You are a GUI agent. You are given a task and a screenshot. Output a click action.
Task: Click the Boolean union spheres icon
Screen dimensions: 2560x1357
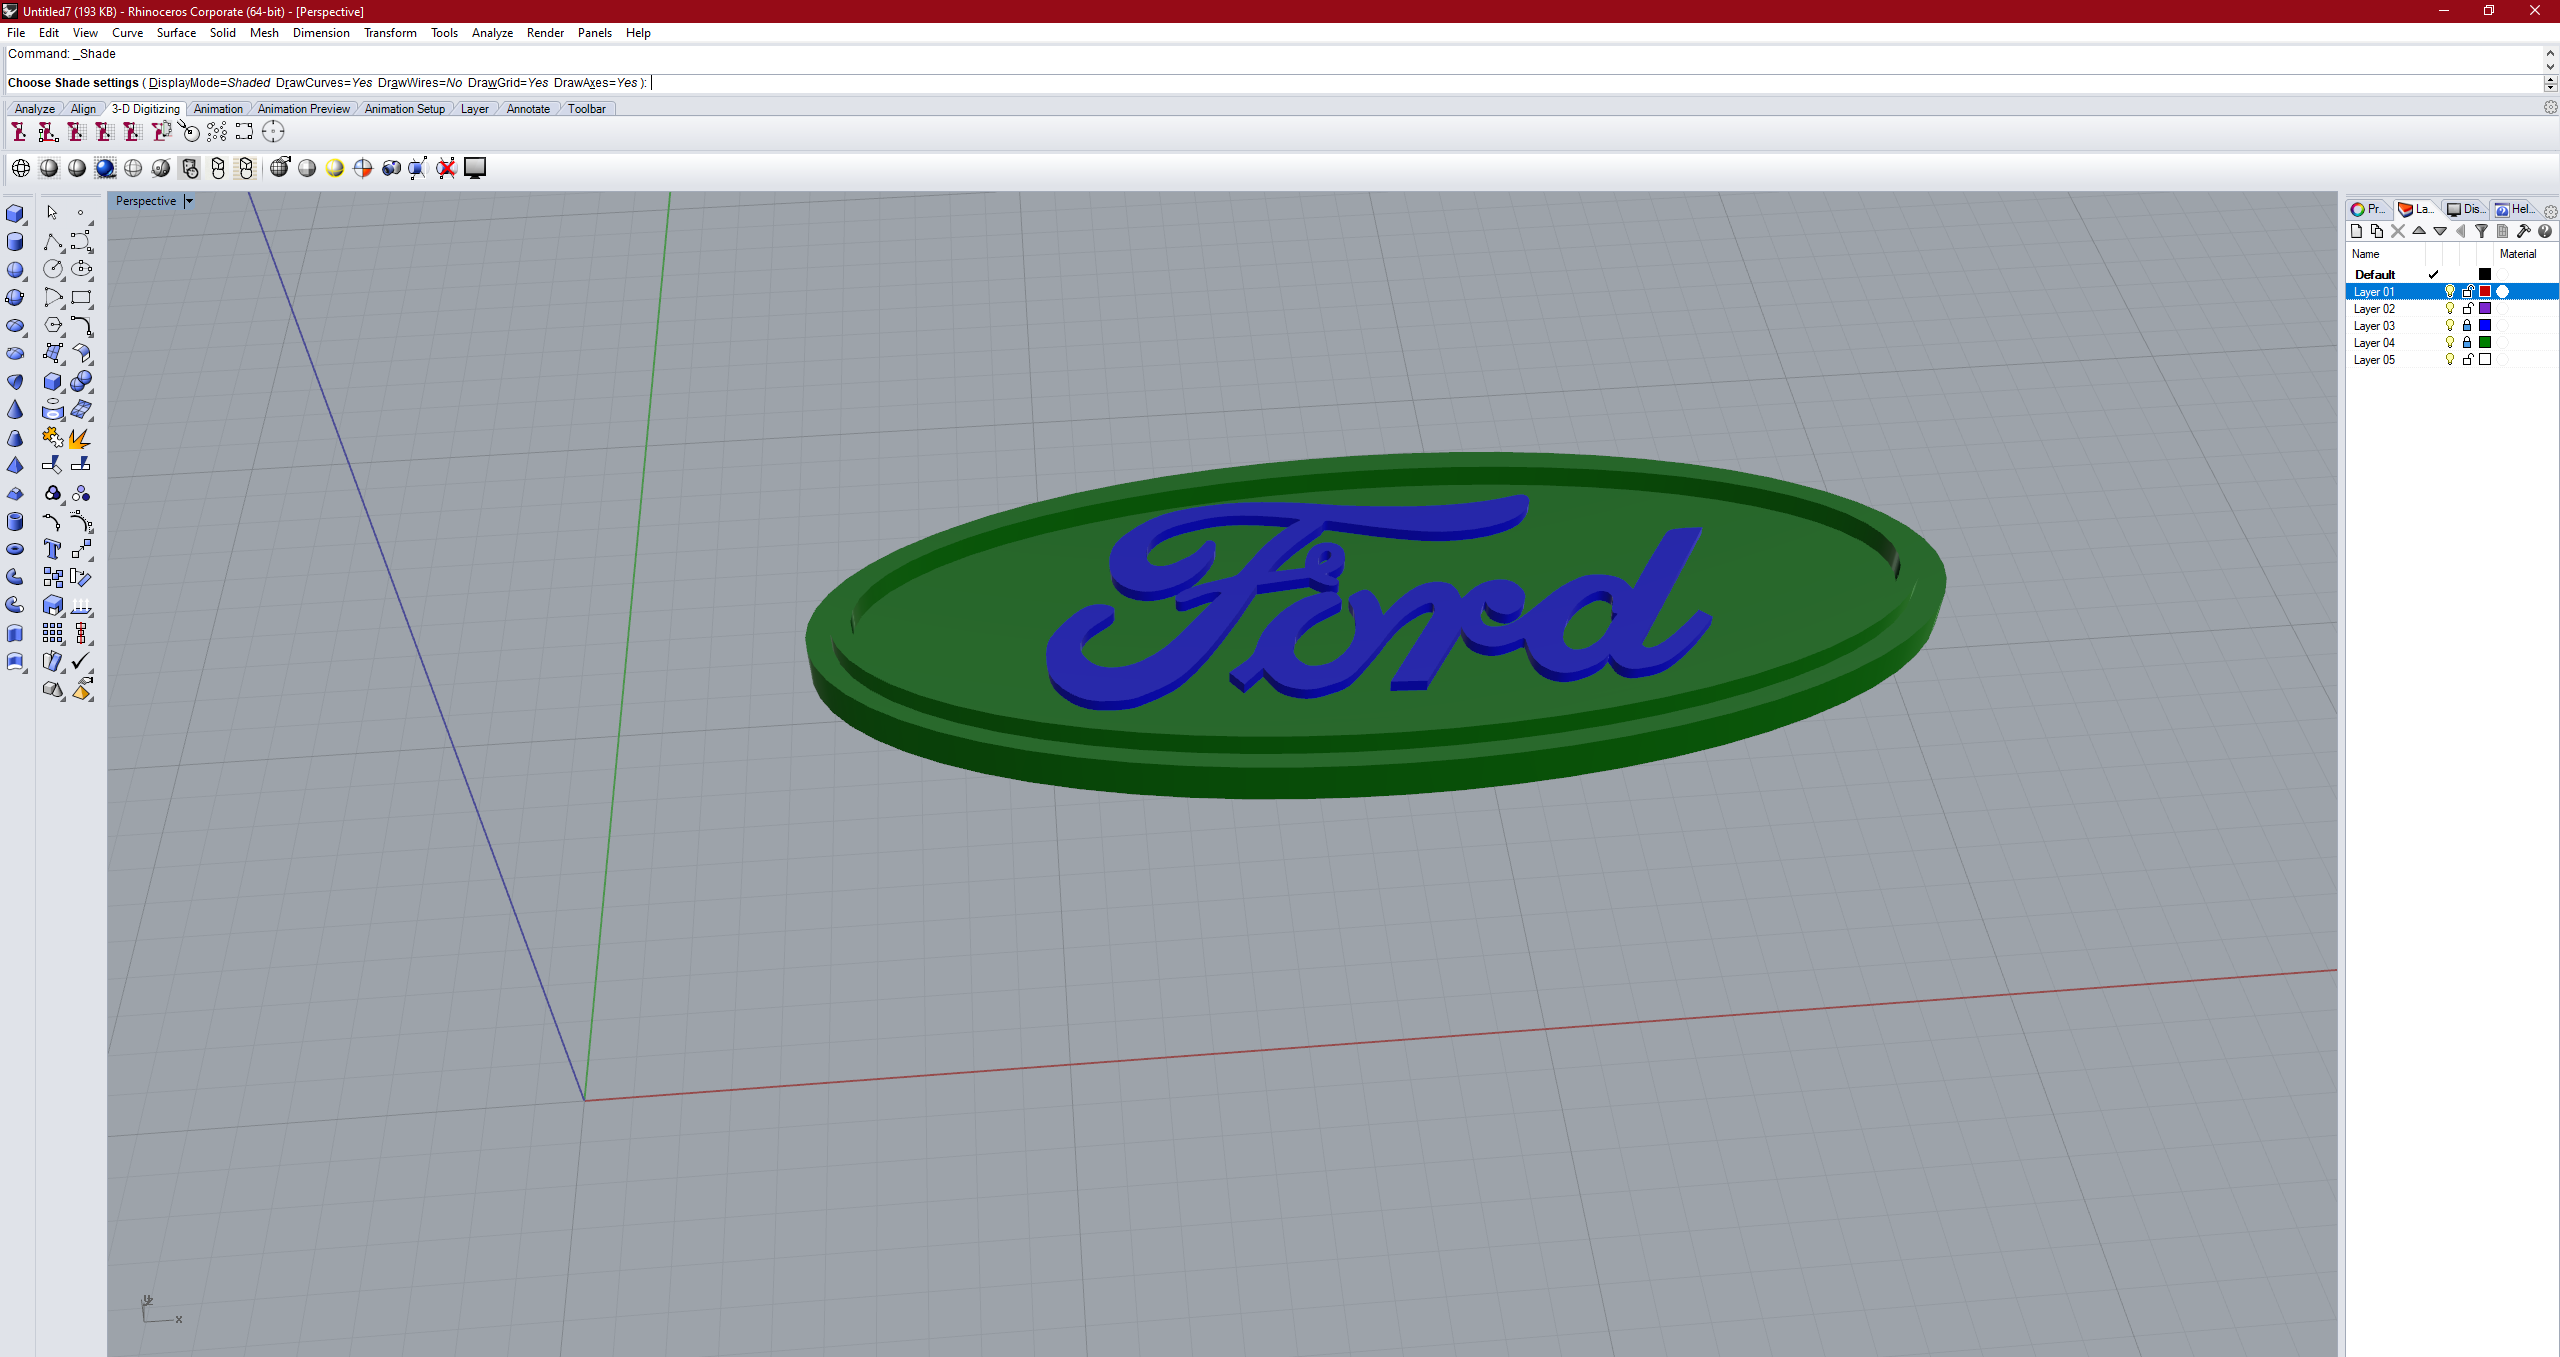pyautogui.click(x=81, y=382)
